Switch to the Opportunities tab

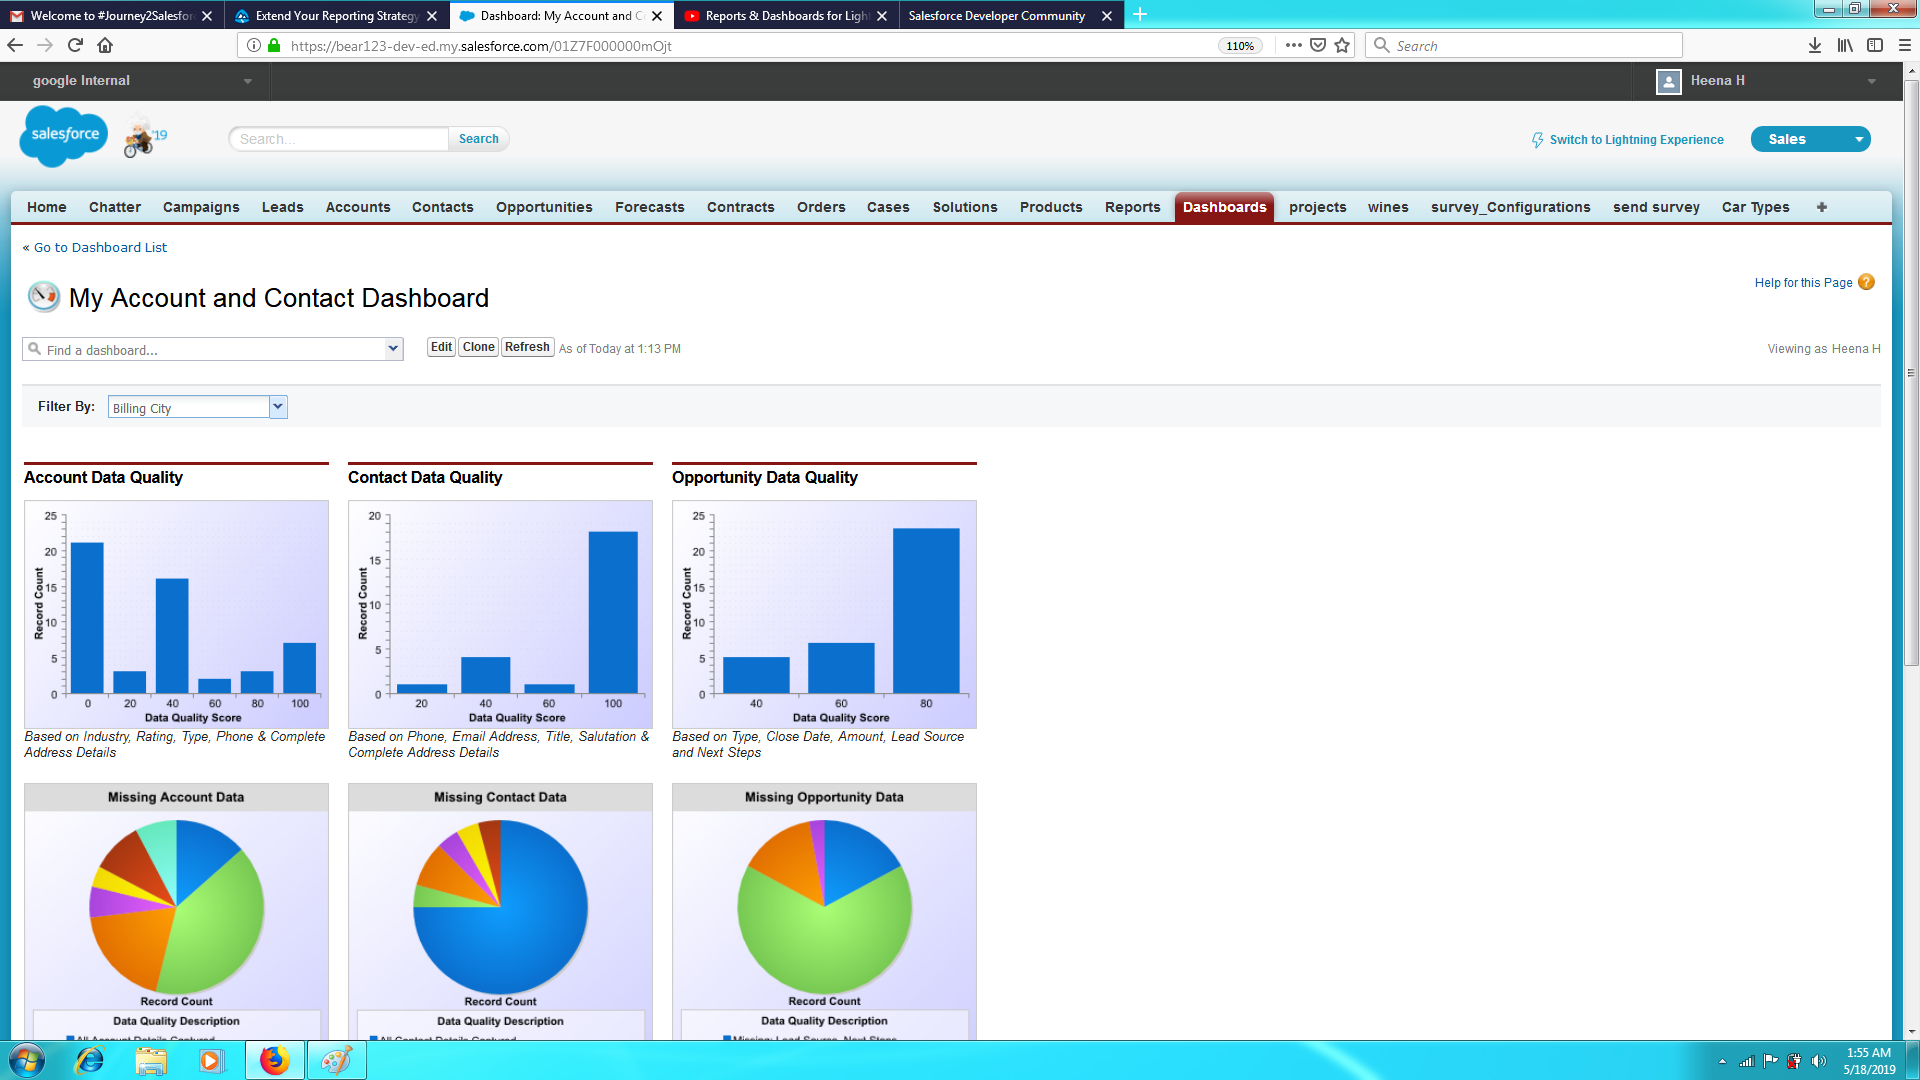(544, 207)
